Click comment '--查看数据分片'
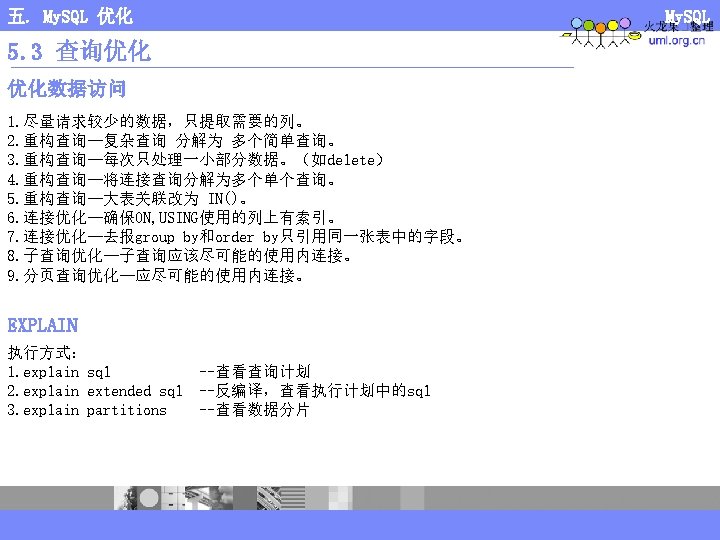This screenshot has width=720, height=540. [x=255, y=410]
